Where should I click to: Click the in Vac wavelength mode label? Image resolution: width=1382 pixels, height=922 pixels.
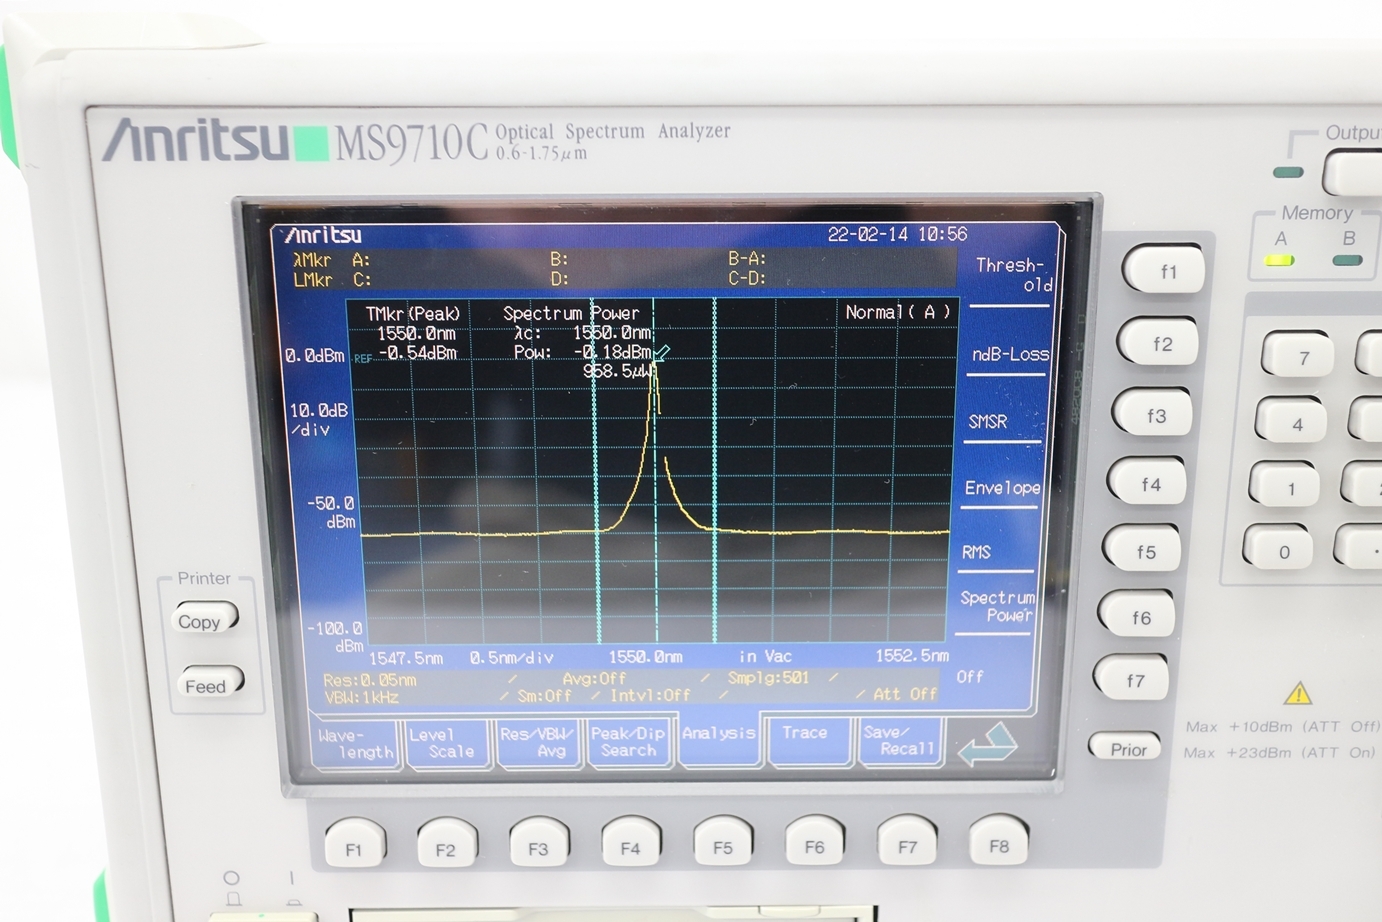coord(765,656)
